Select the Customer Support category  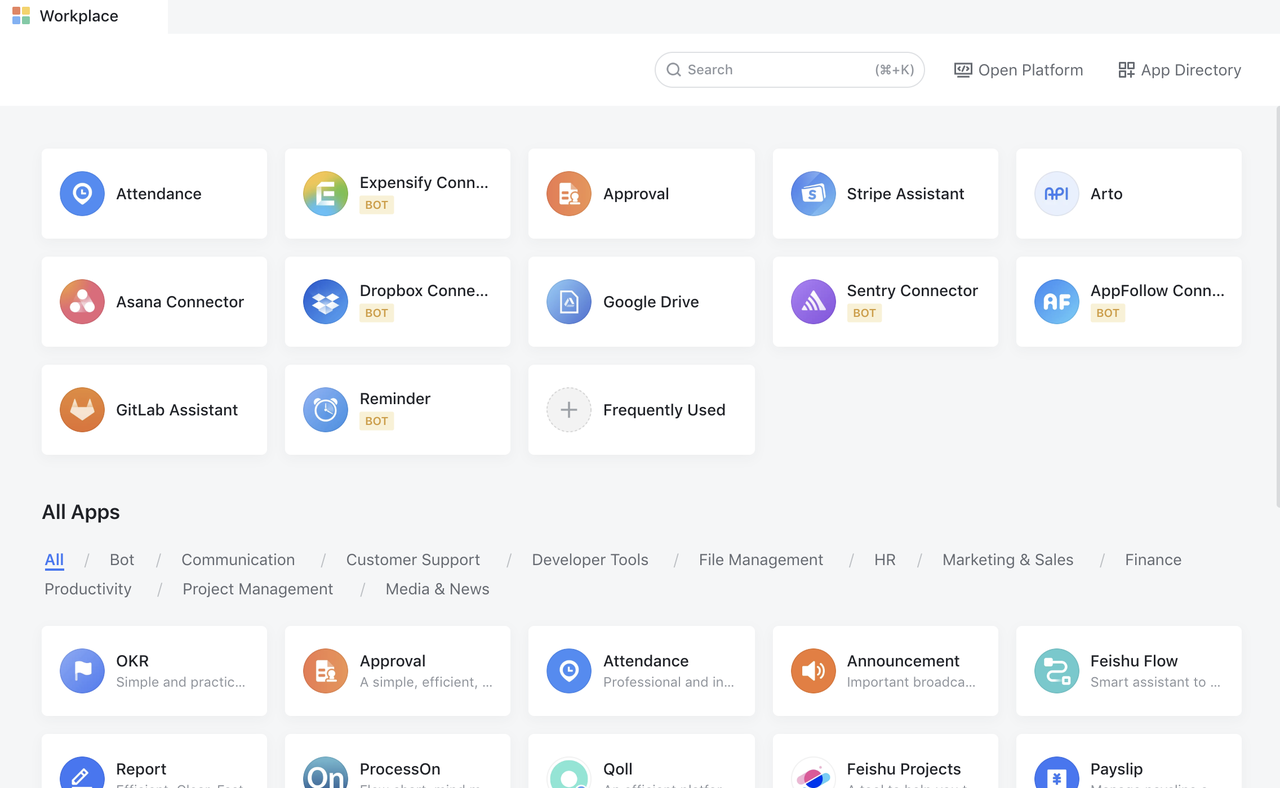click(x=413, y=560)
